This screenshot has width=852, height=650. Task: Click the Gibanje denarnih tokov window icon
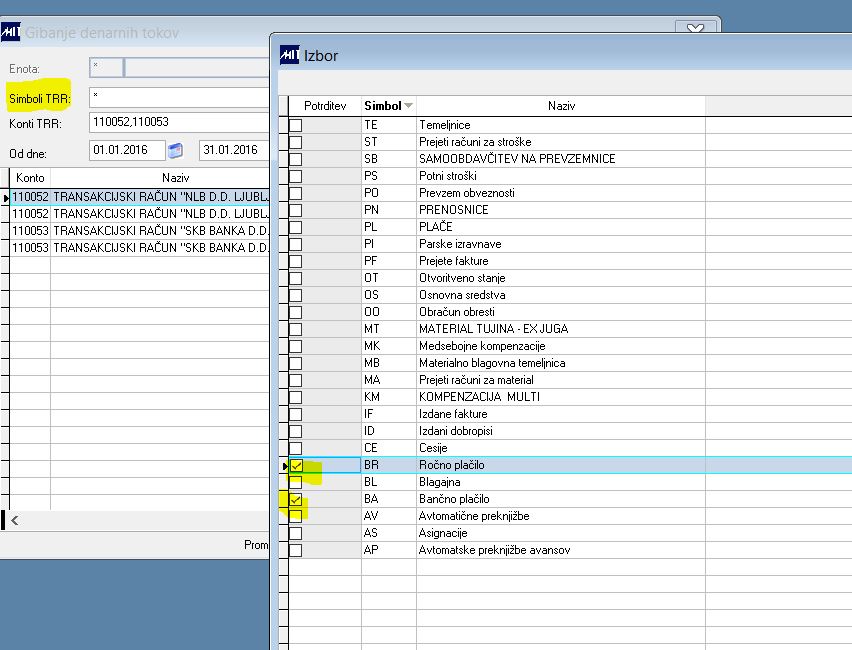(10, 32)
